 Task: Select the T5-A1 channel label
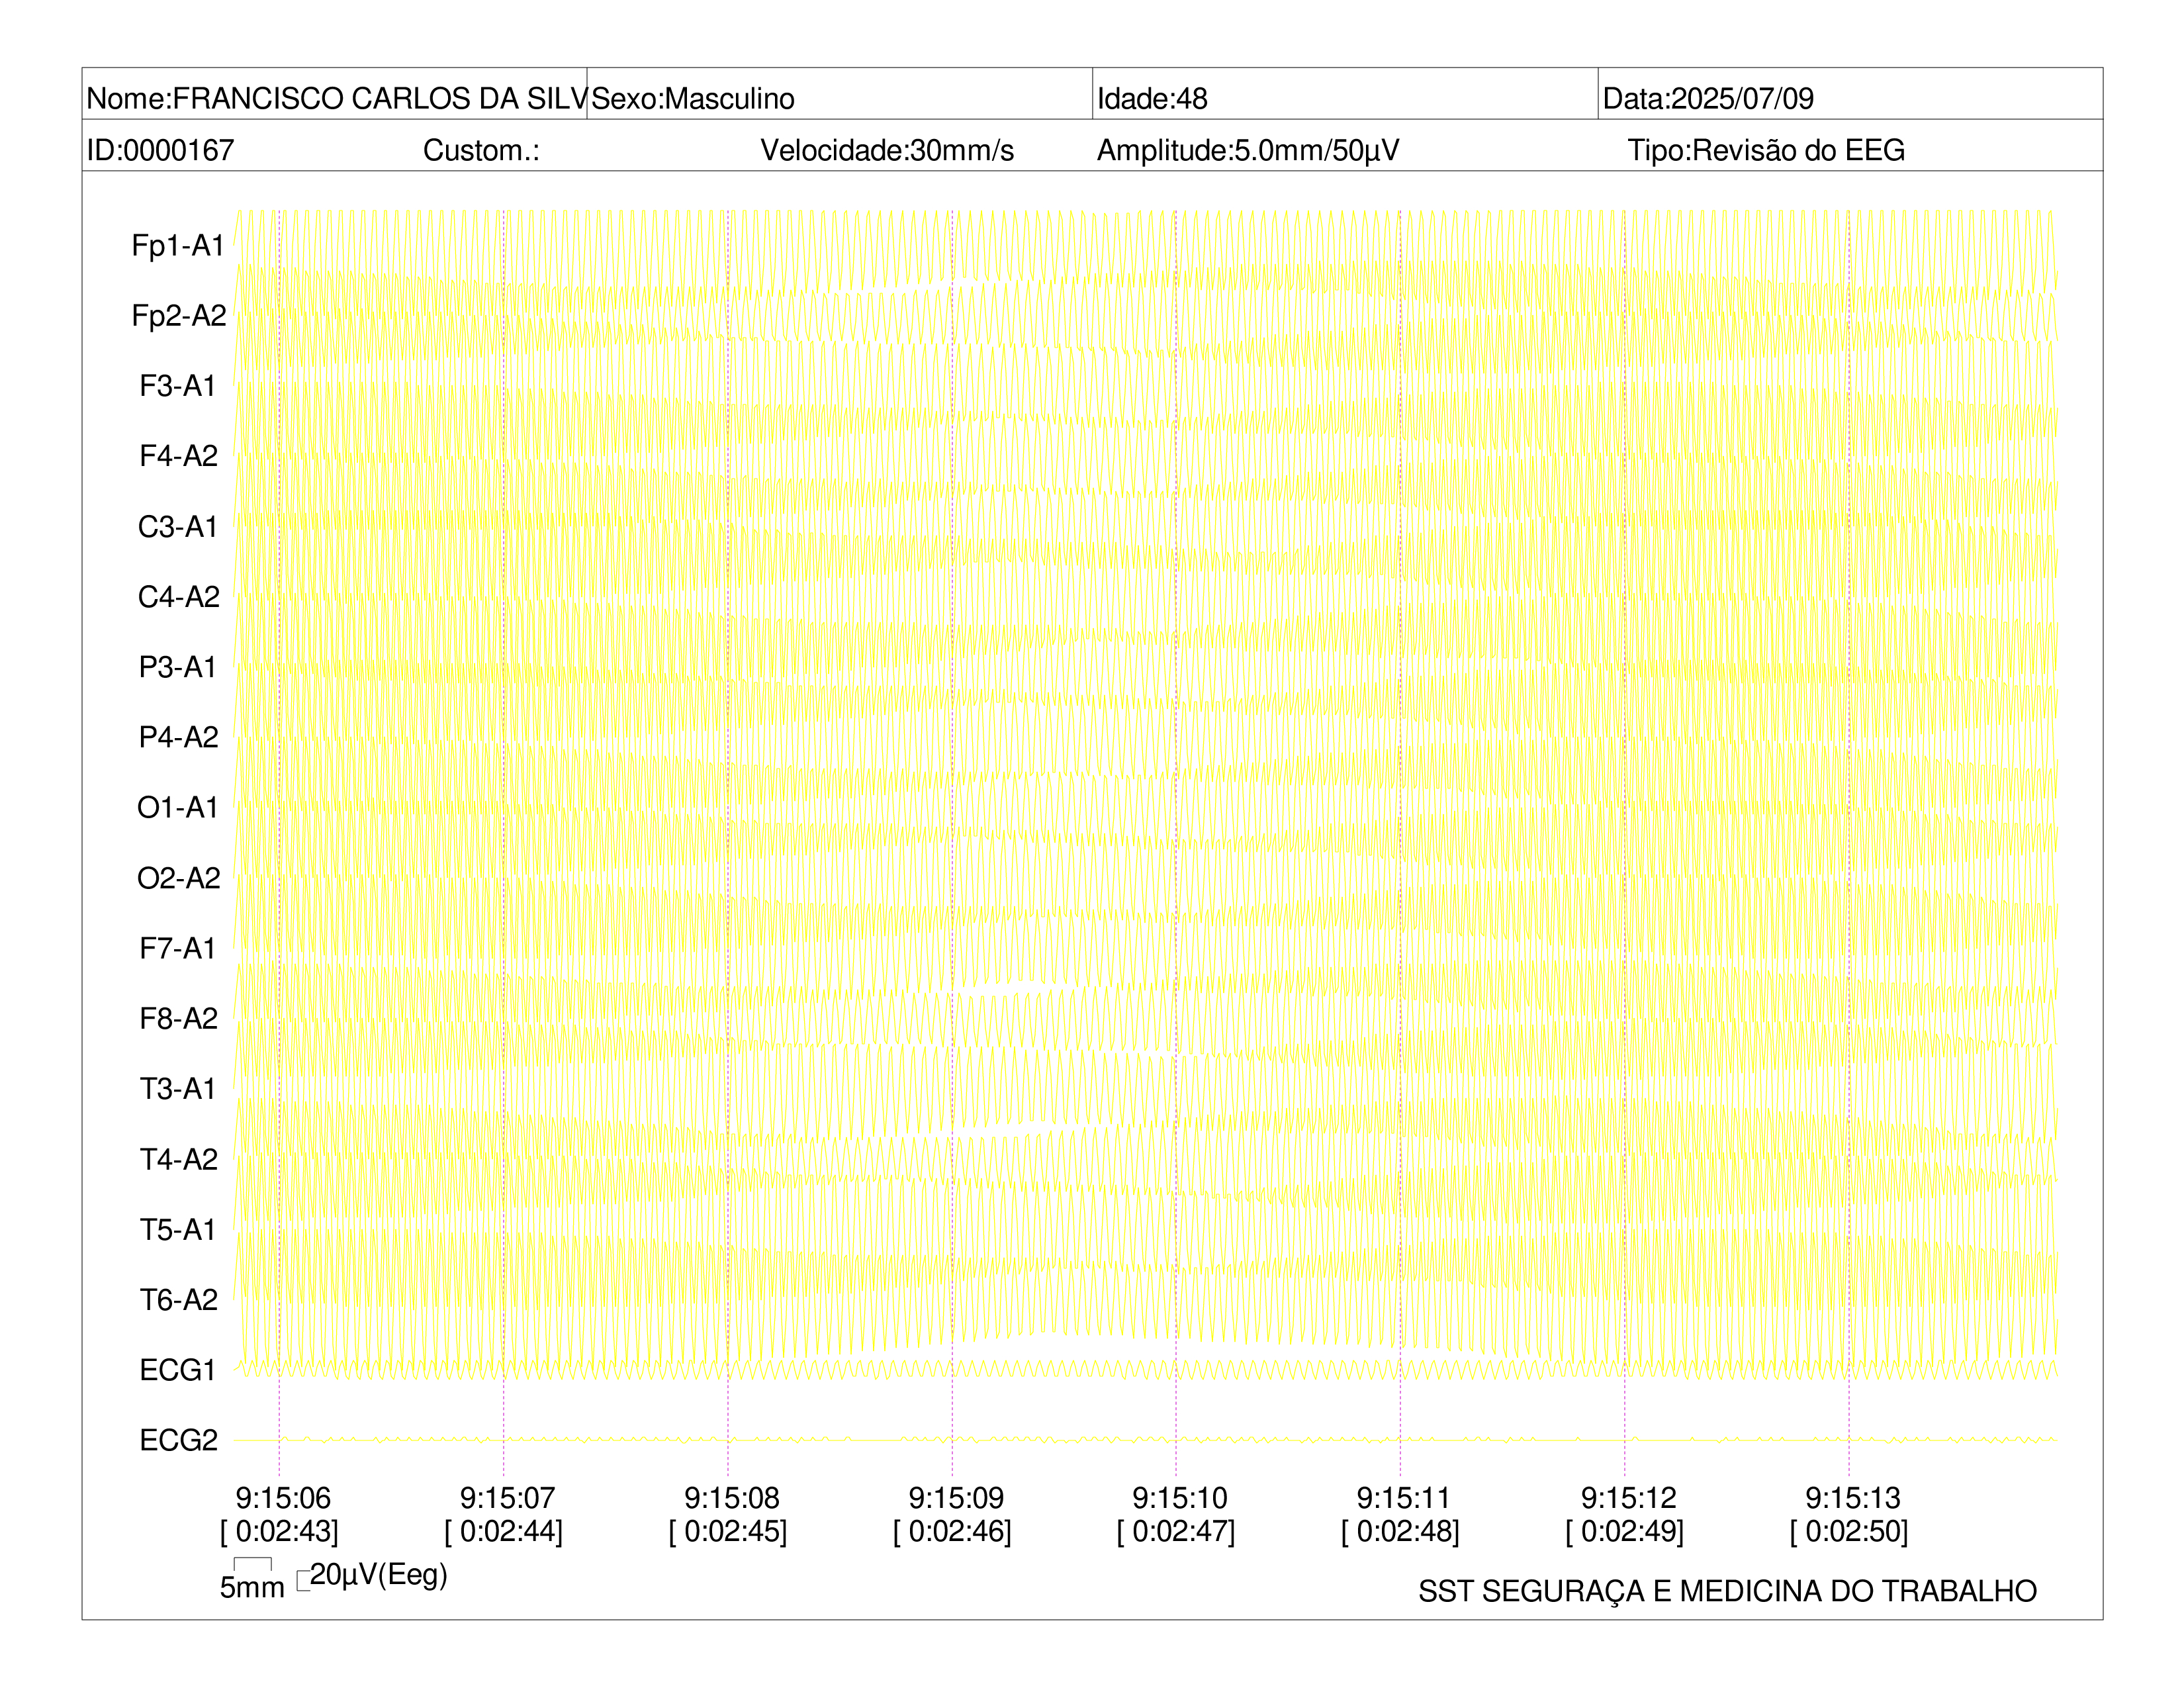[x=178, y=1229]
